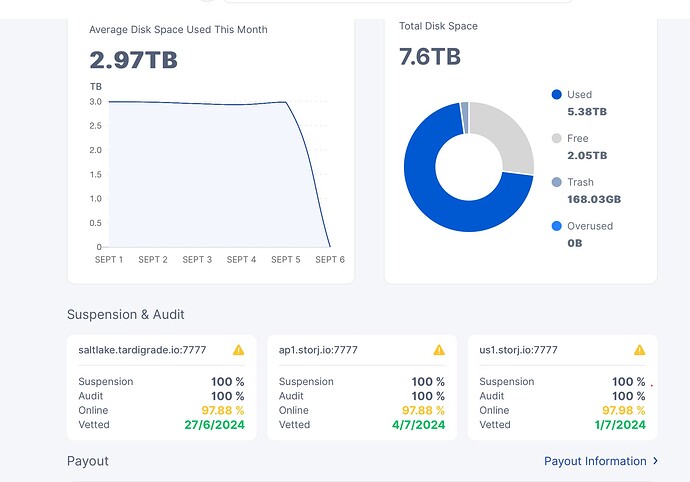This screenshot has height=482, width=690.
Task: Select the us1.storj.io:7777 satellite name
Action: tap(518, 350)
